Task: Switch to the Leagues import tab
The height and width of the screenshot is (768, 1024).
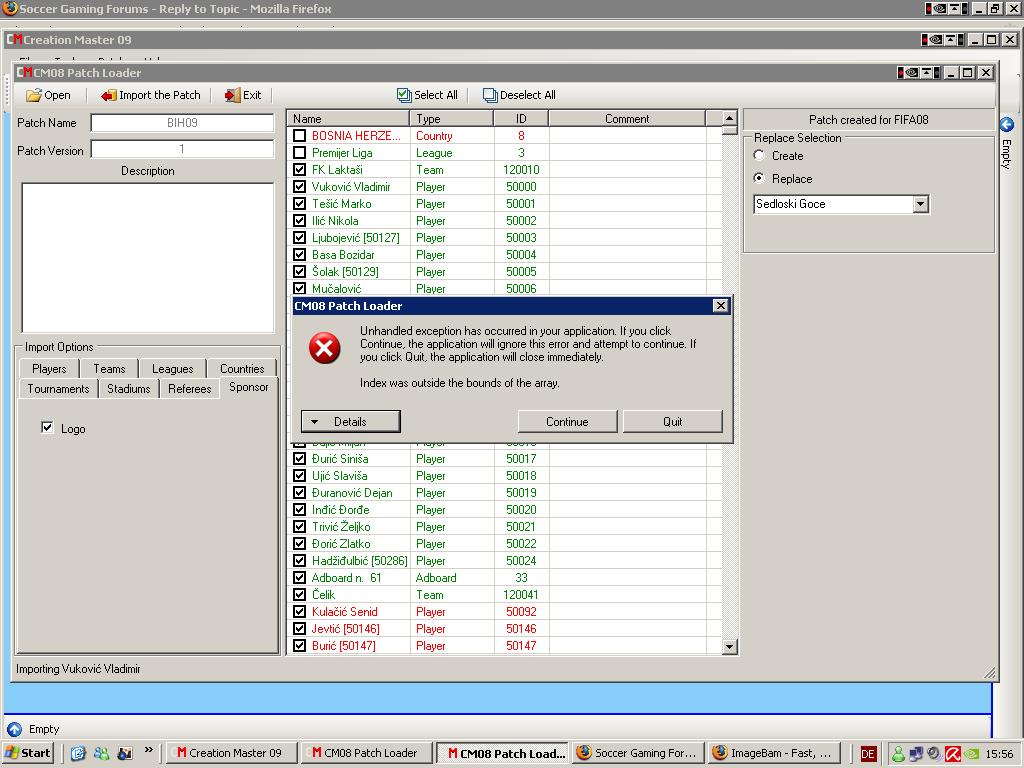Action: pyautogui.click(x=172, y=369)
